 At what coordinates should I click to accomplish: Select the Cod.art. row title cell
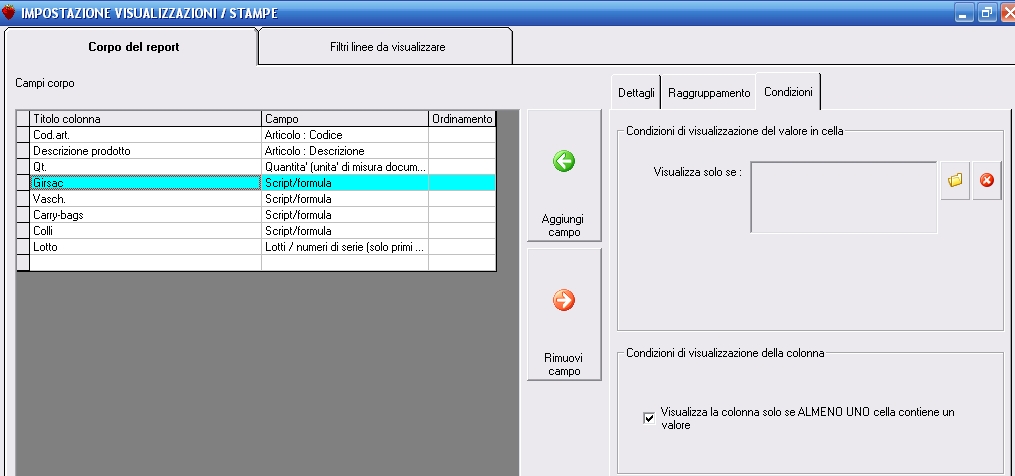click(146, 135)
